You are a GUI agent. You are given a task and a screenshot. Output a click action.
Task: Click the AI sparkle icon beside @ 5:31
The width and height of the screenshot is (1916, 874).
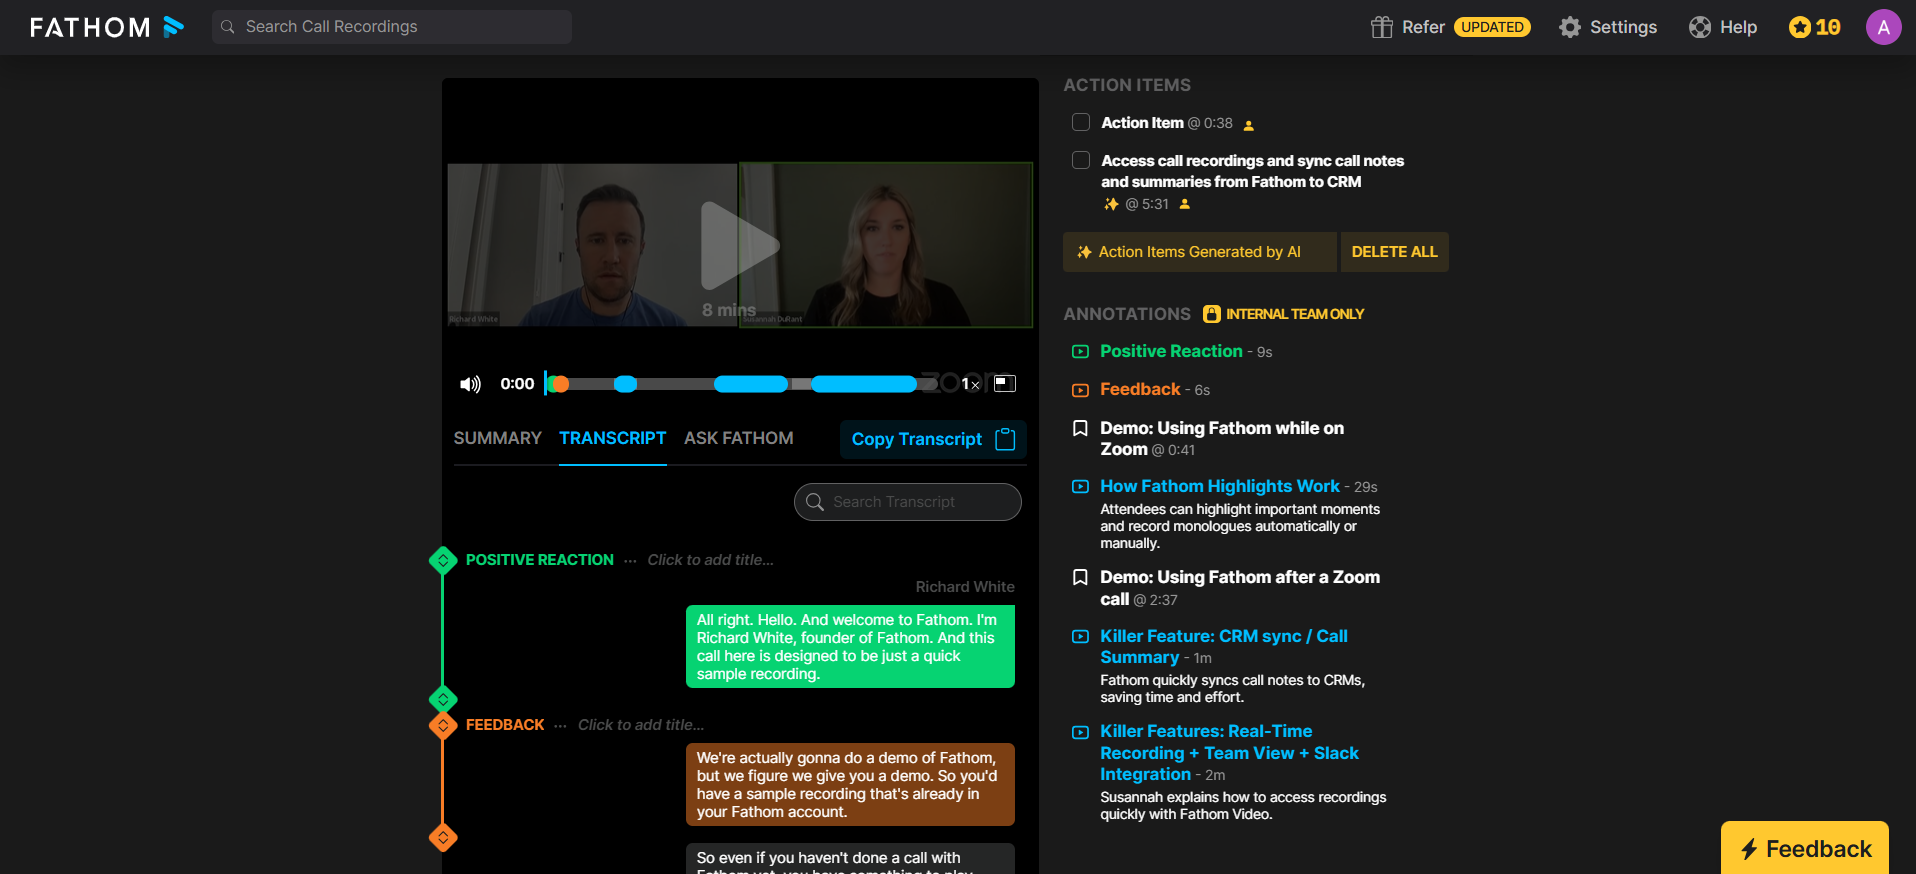pyautogui.click(x=1111, y=204)
